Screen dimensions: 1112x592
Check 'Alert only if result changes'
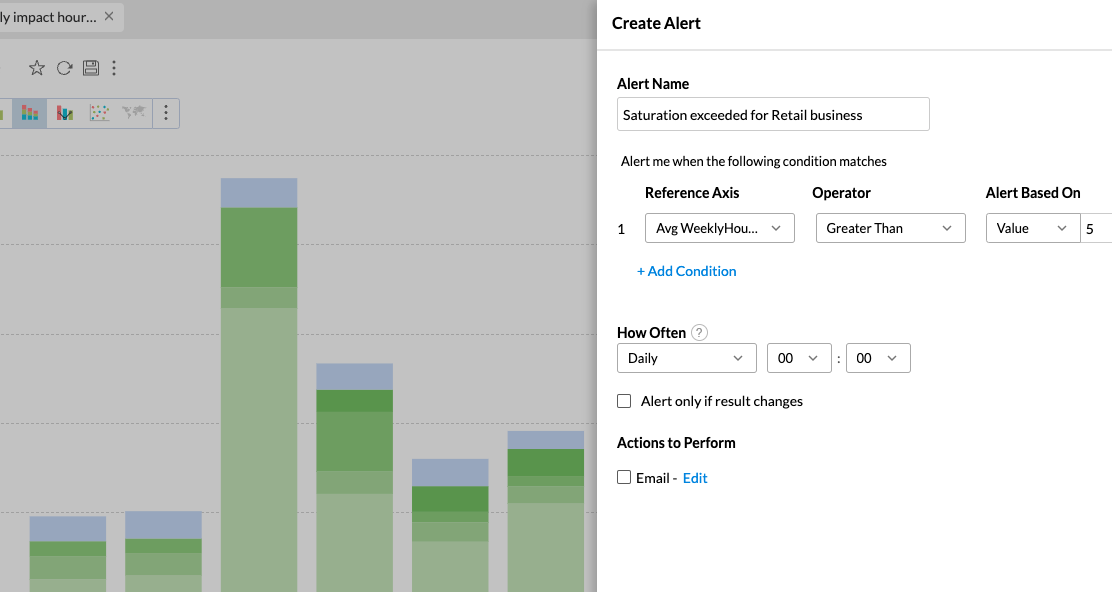[x=624, y=401]
